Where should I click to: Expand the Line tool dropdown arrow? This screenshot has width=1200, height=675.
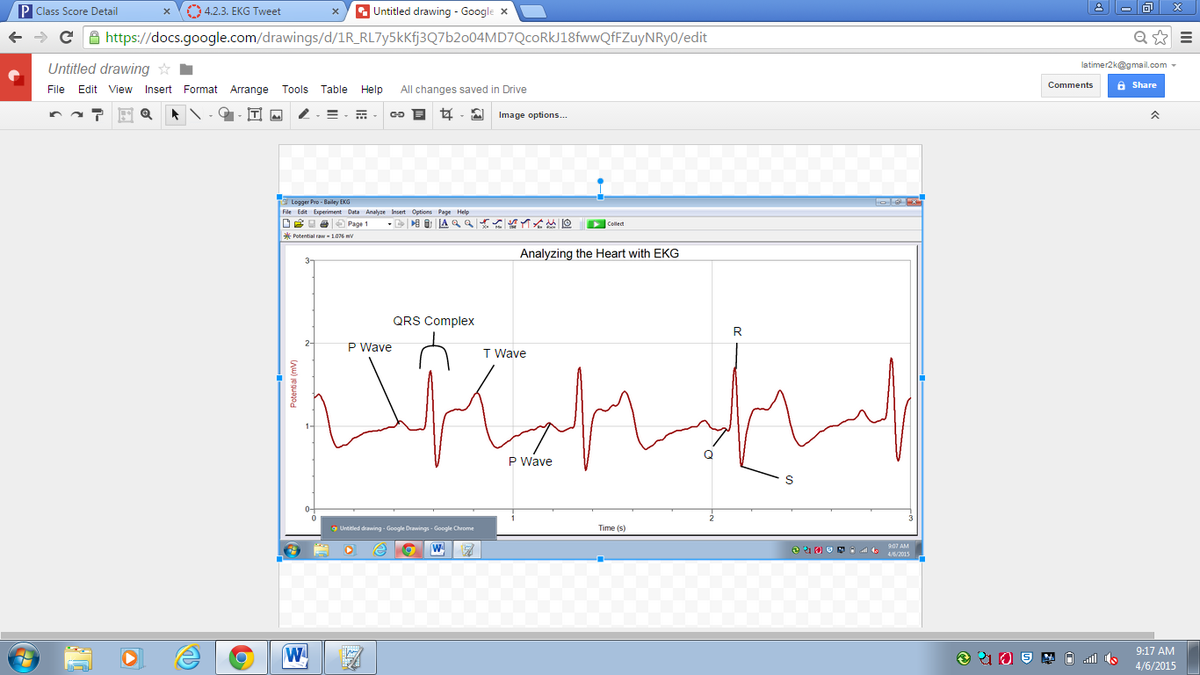pyautogui.click(x=210, y=116)
